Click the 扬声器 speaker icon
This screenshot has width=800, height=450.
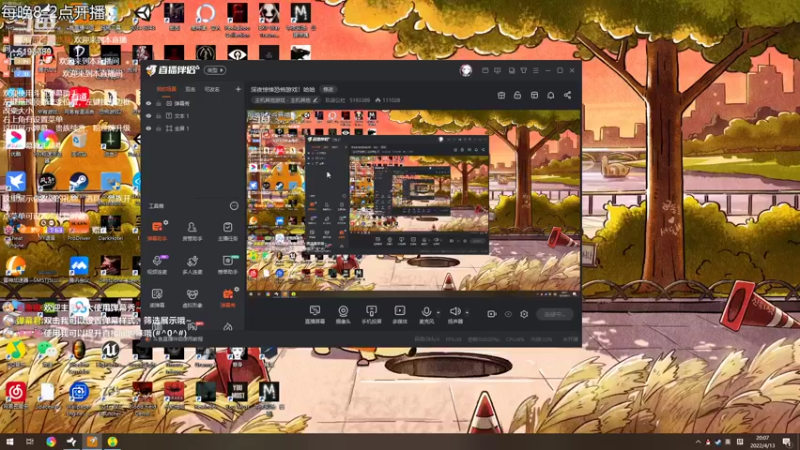pos(455,311)
